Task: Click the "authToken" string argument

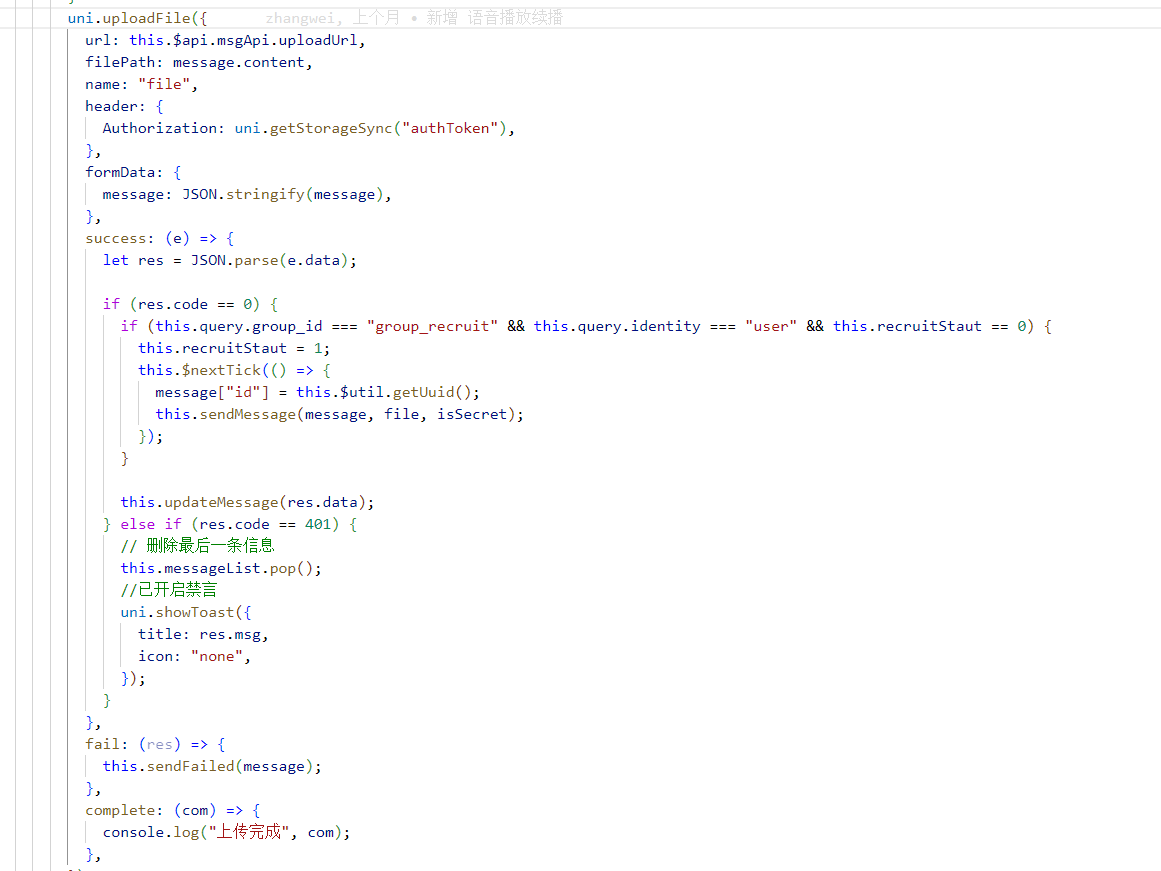Action: 453,128
